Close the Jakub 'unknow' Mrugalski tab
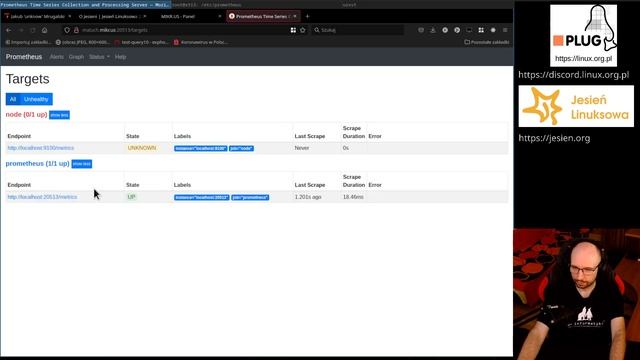The width and height of the screenshot is (640, 360). 70,16
